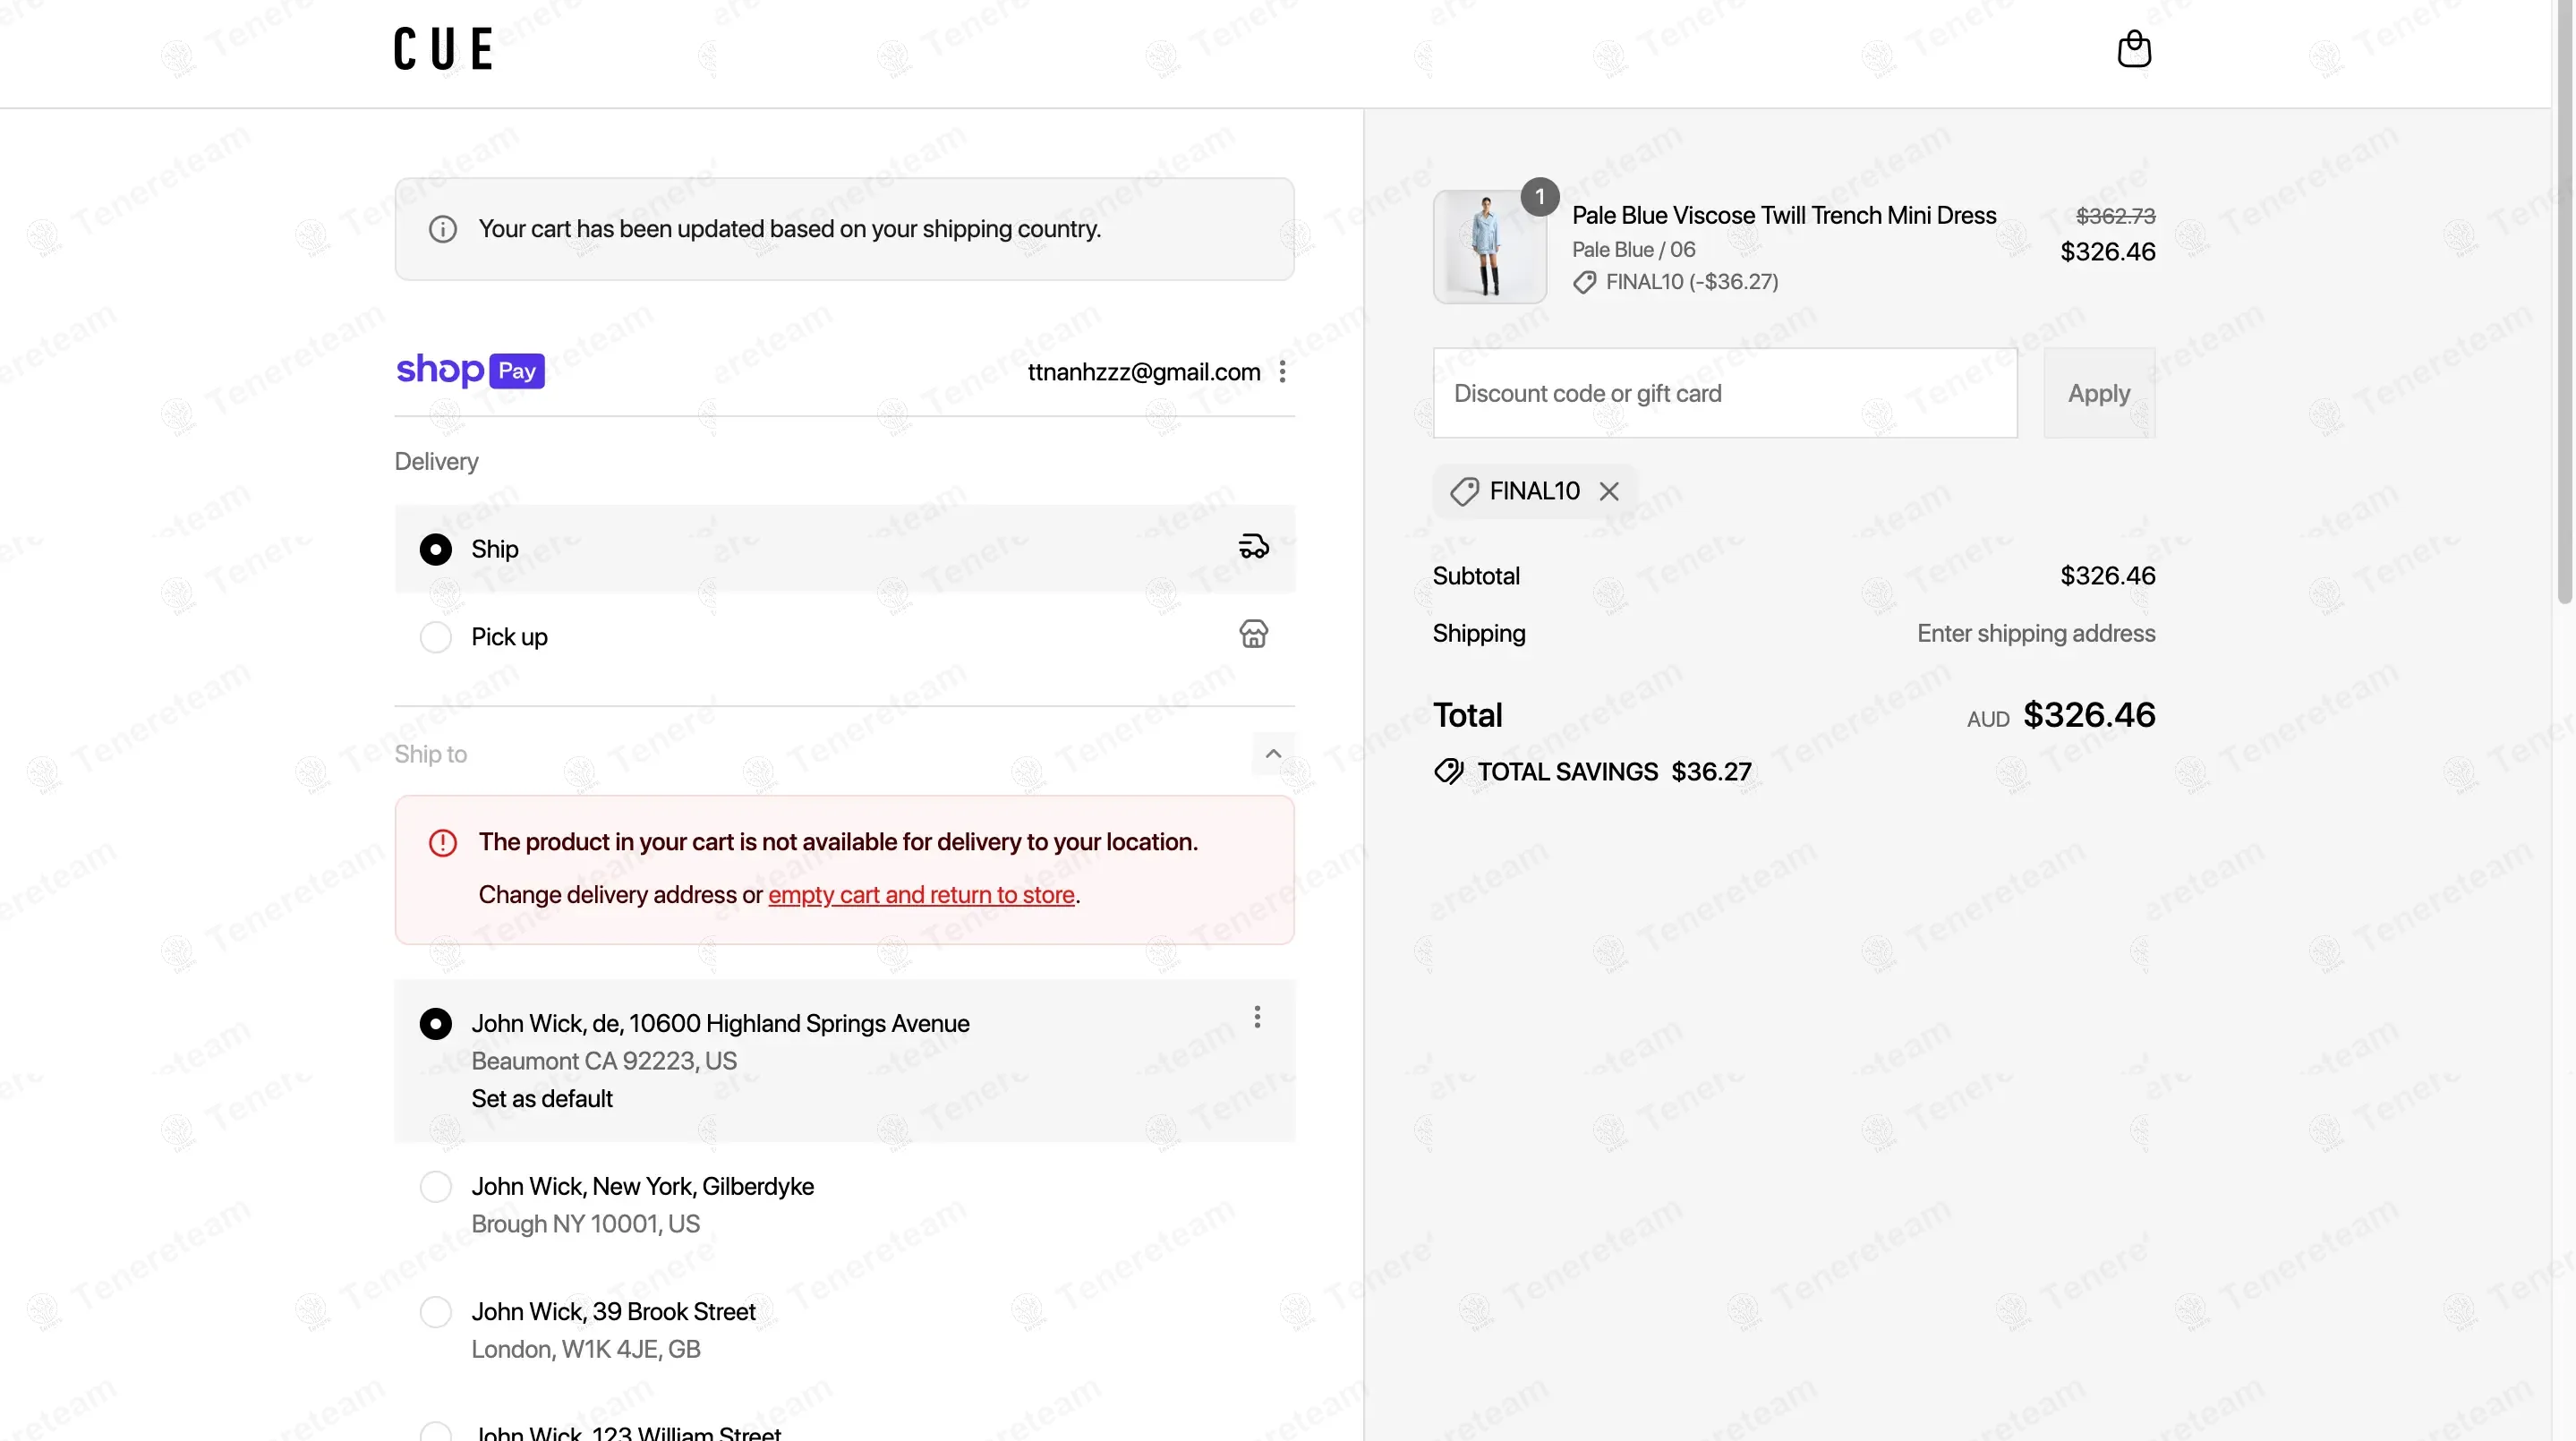
Task: Click the Beaumont CA 92223, US line
Action: (604, 1061)
